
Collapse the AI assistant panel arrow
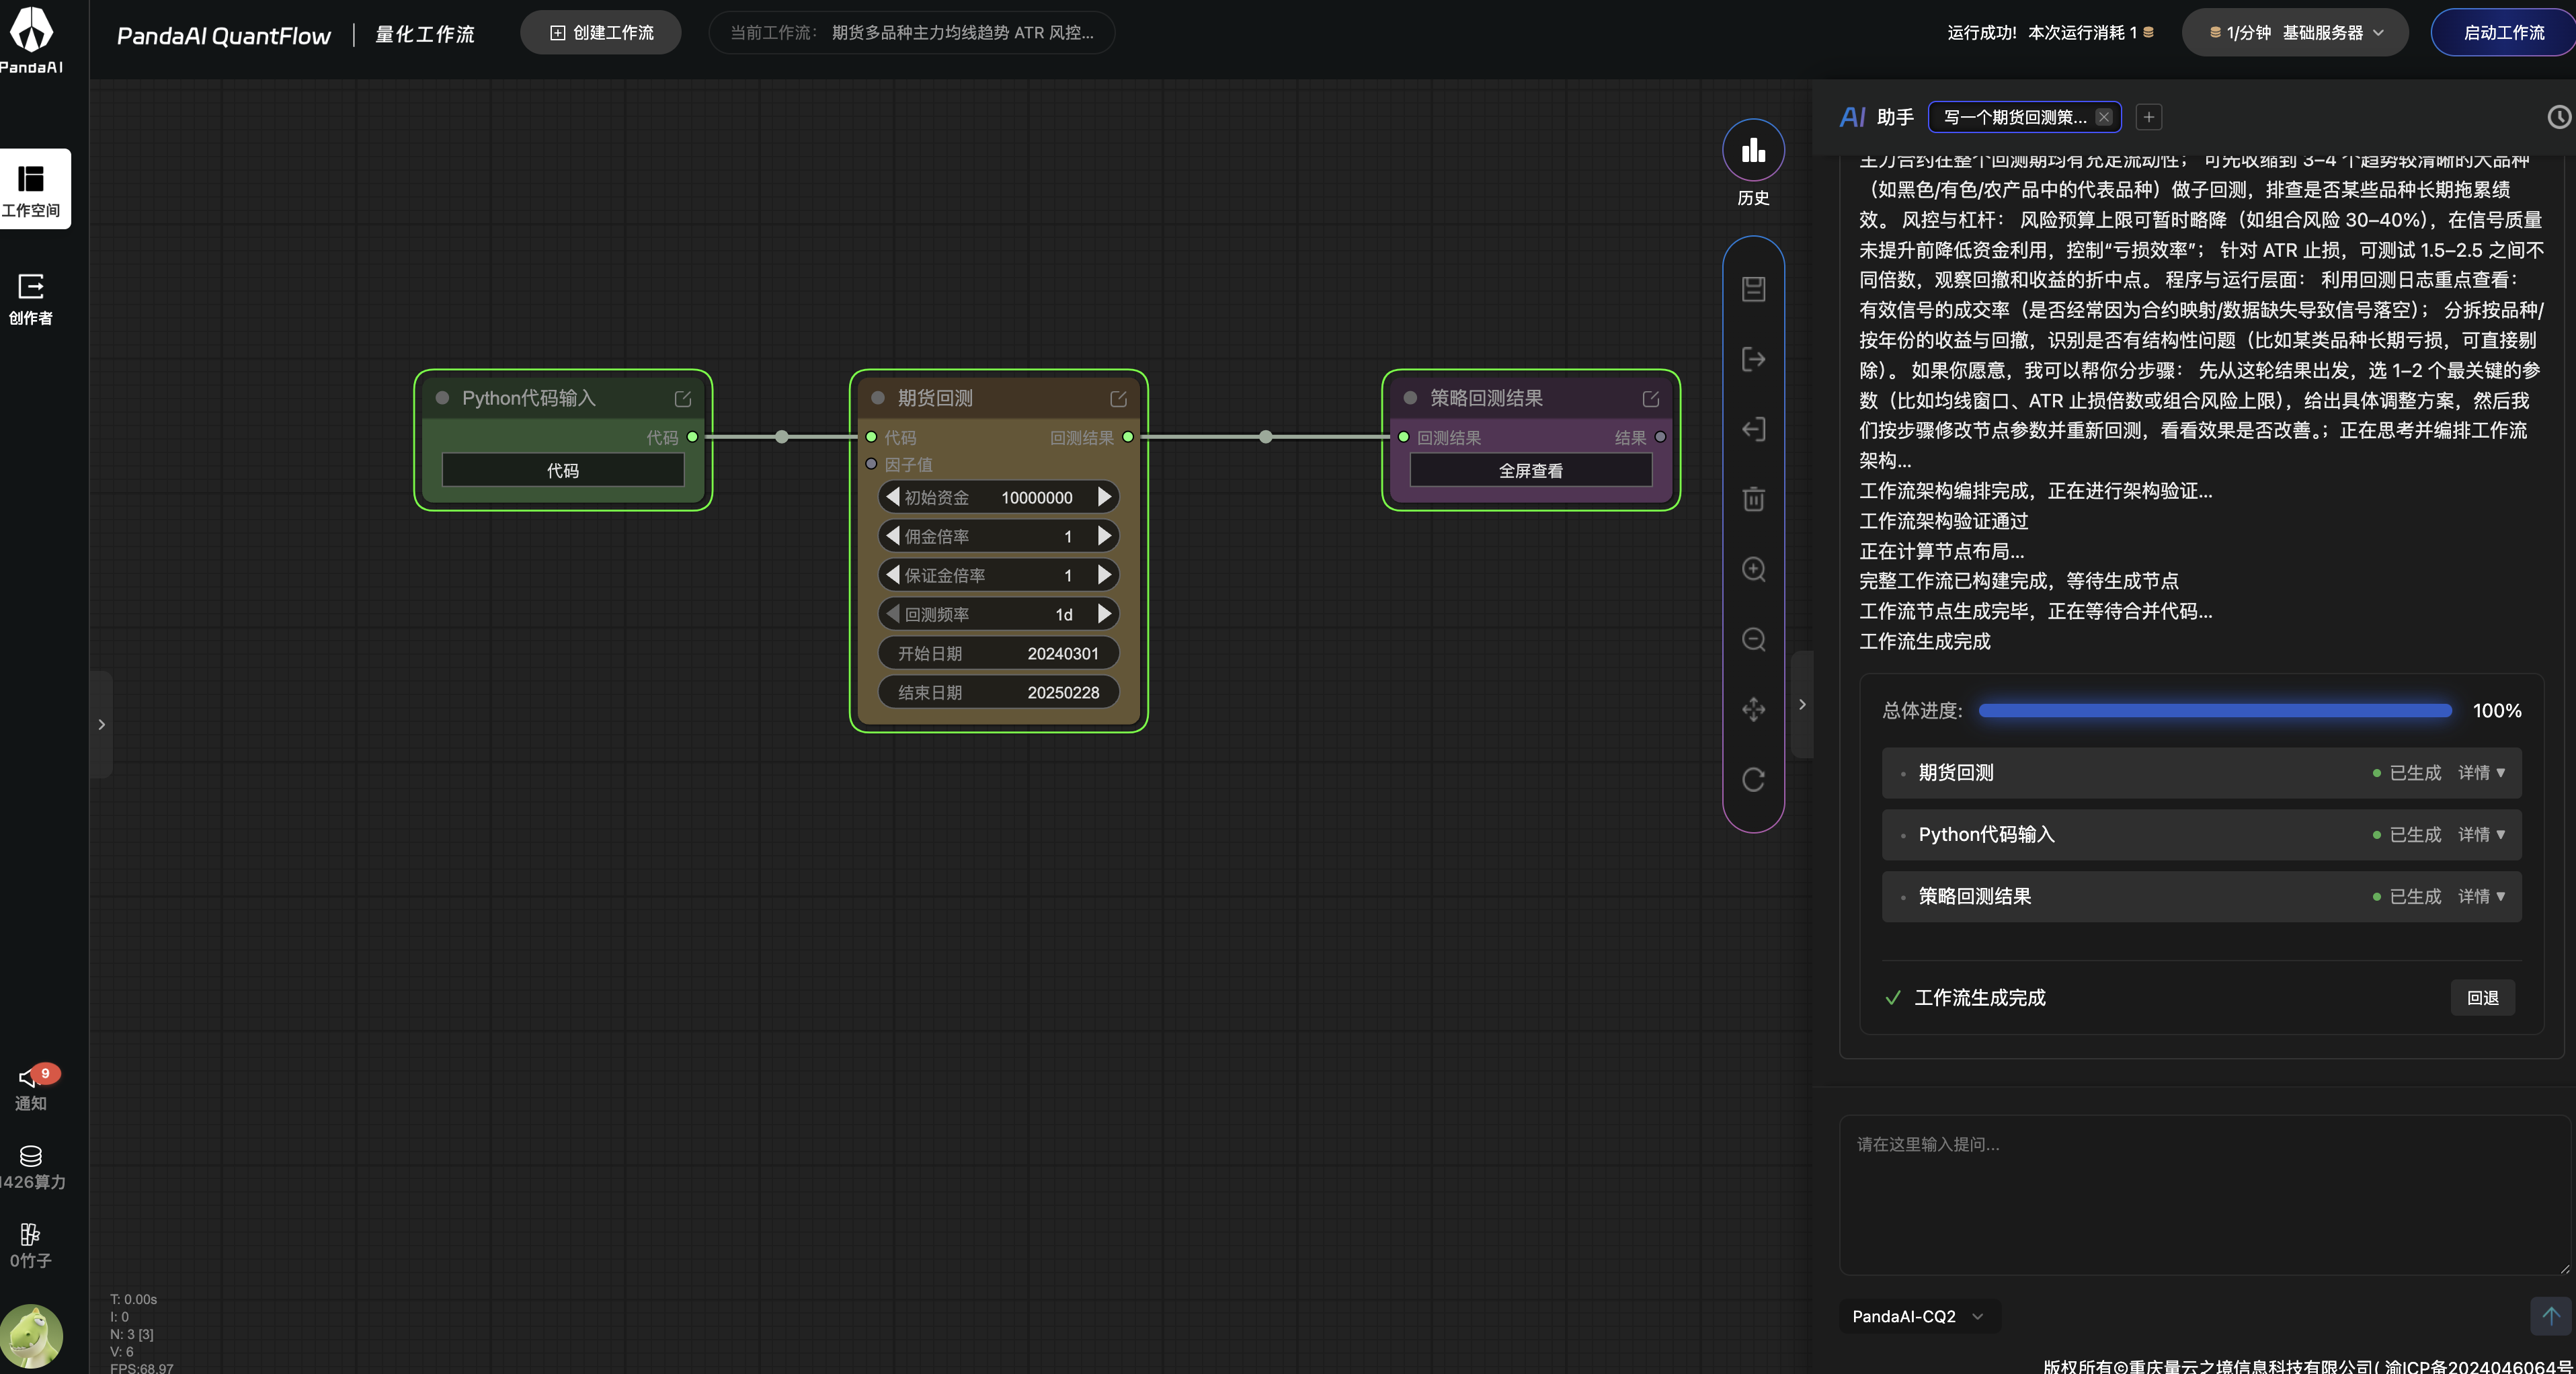click(x=1802, y=704)
